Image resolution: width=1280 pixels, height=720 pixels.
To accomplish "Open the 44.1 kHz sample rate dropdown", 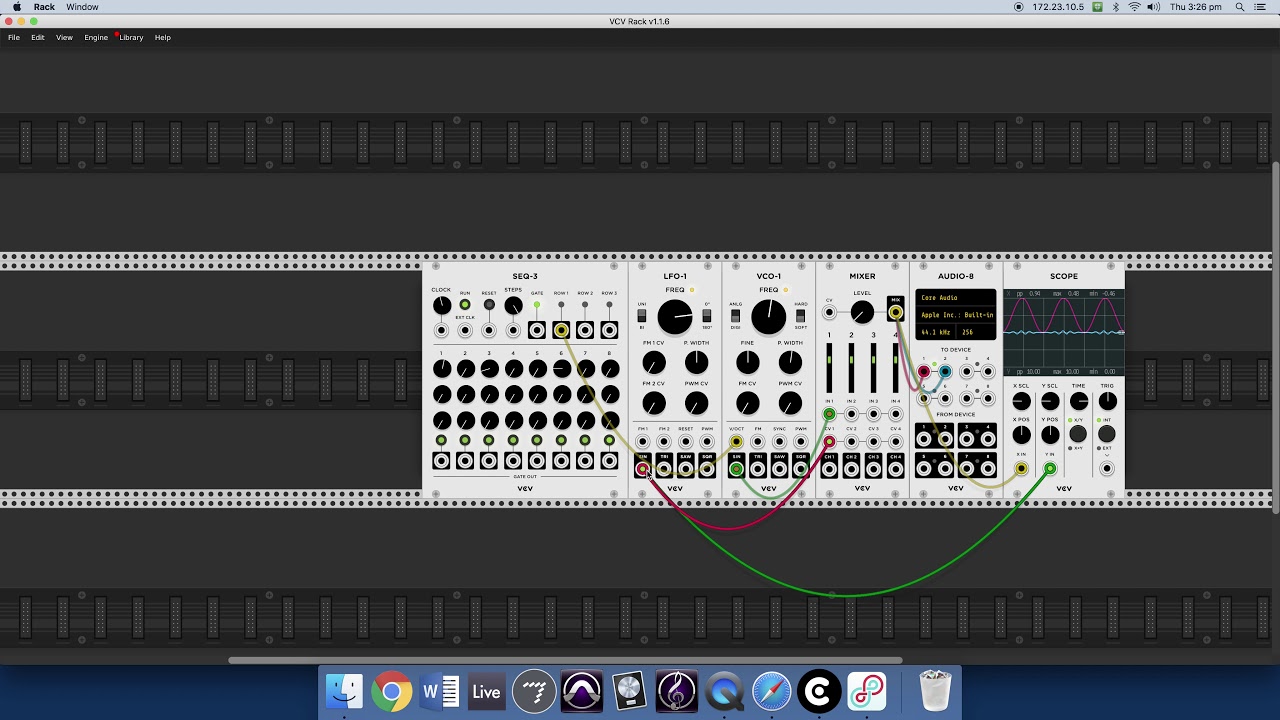I will tap(936, 332).
